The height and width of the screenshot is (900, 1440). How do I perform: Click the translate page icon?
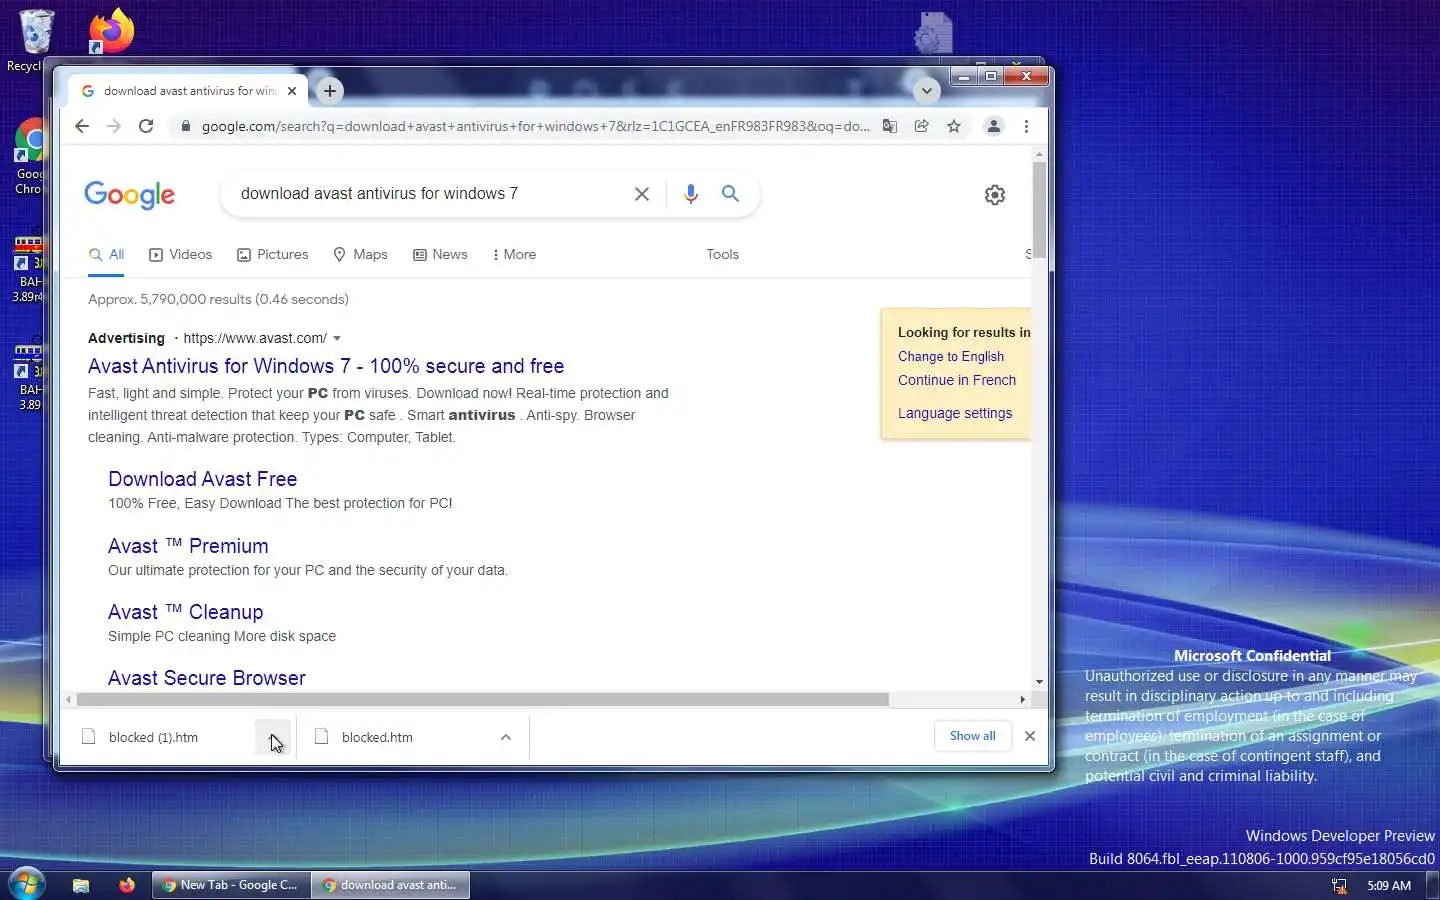point(889,126)
